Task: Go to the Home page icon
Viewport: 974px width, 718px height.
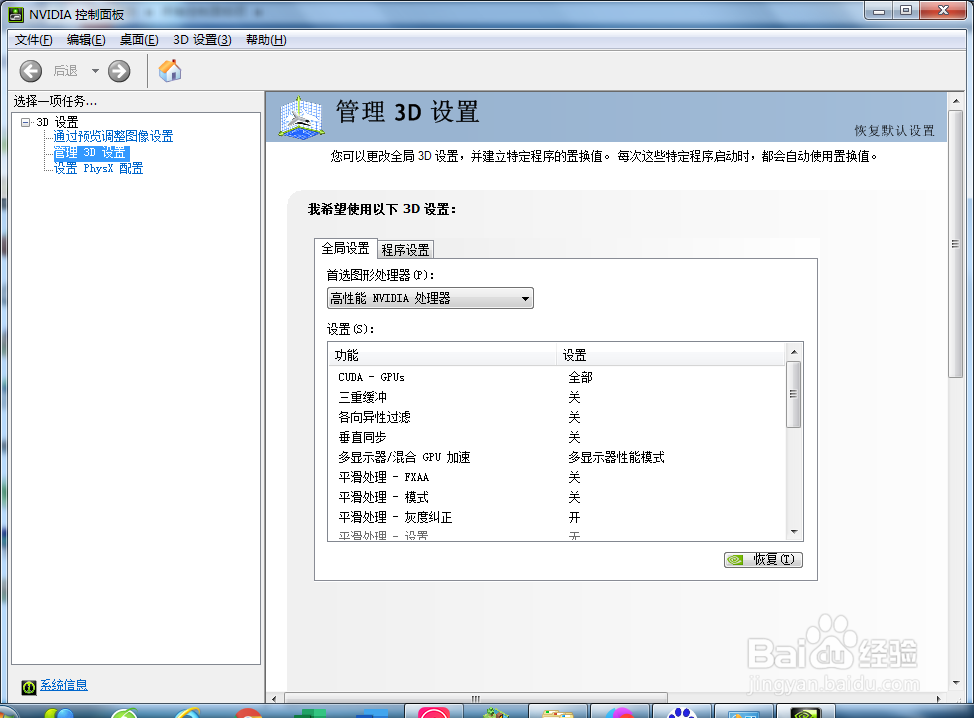Action: point(170,71)
